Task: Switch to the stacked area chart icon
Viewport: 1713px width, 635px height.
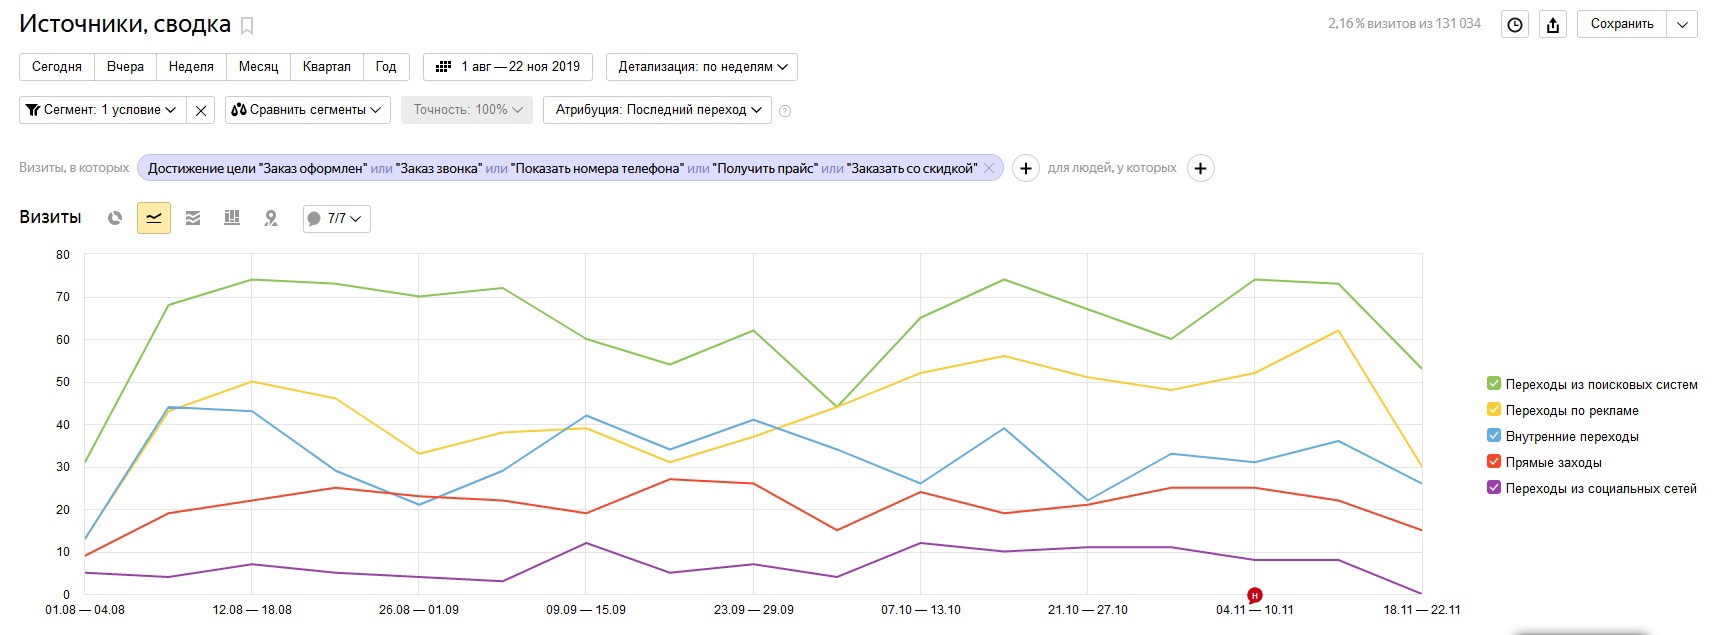Action: pyautogui.click(x=193, y=218)
